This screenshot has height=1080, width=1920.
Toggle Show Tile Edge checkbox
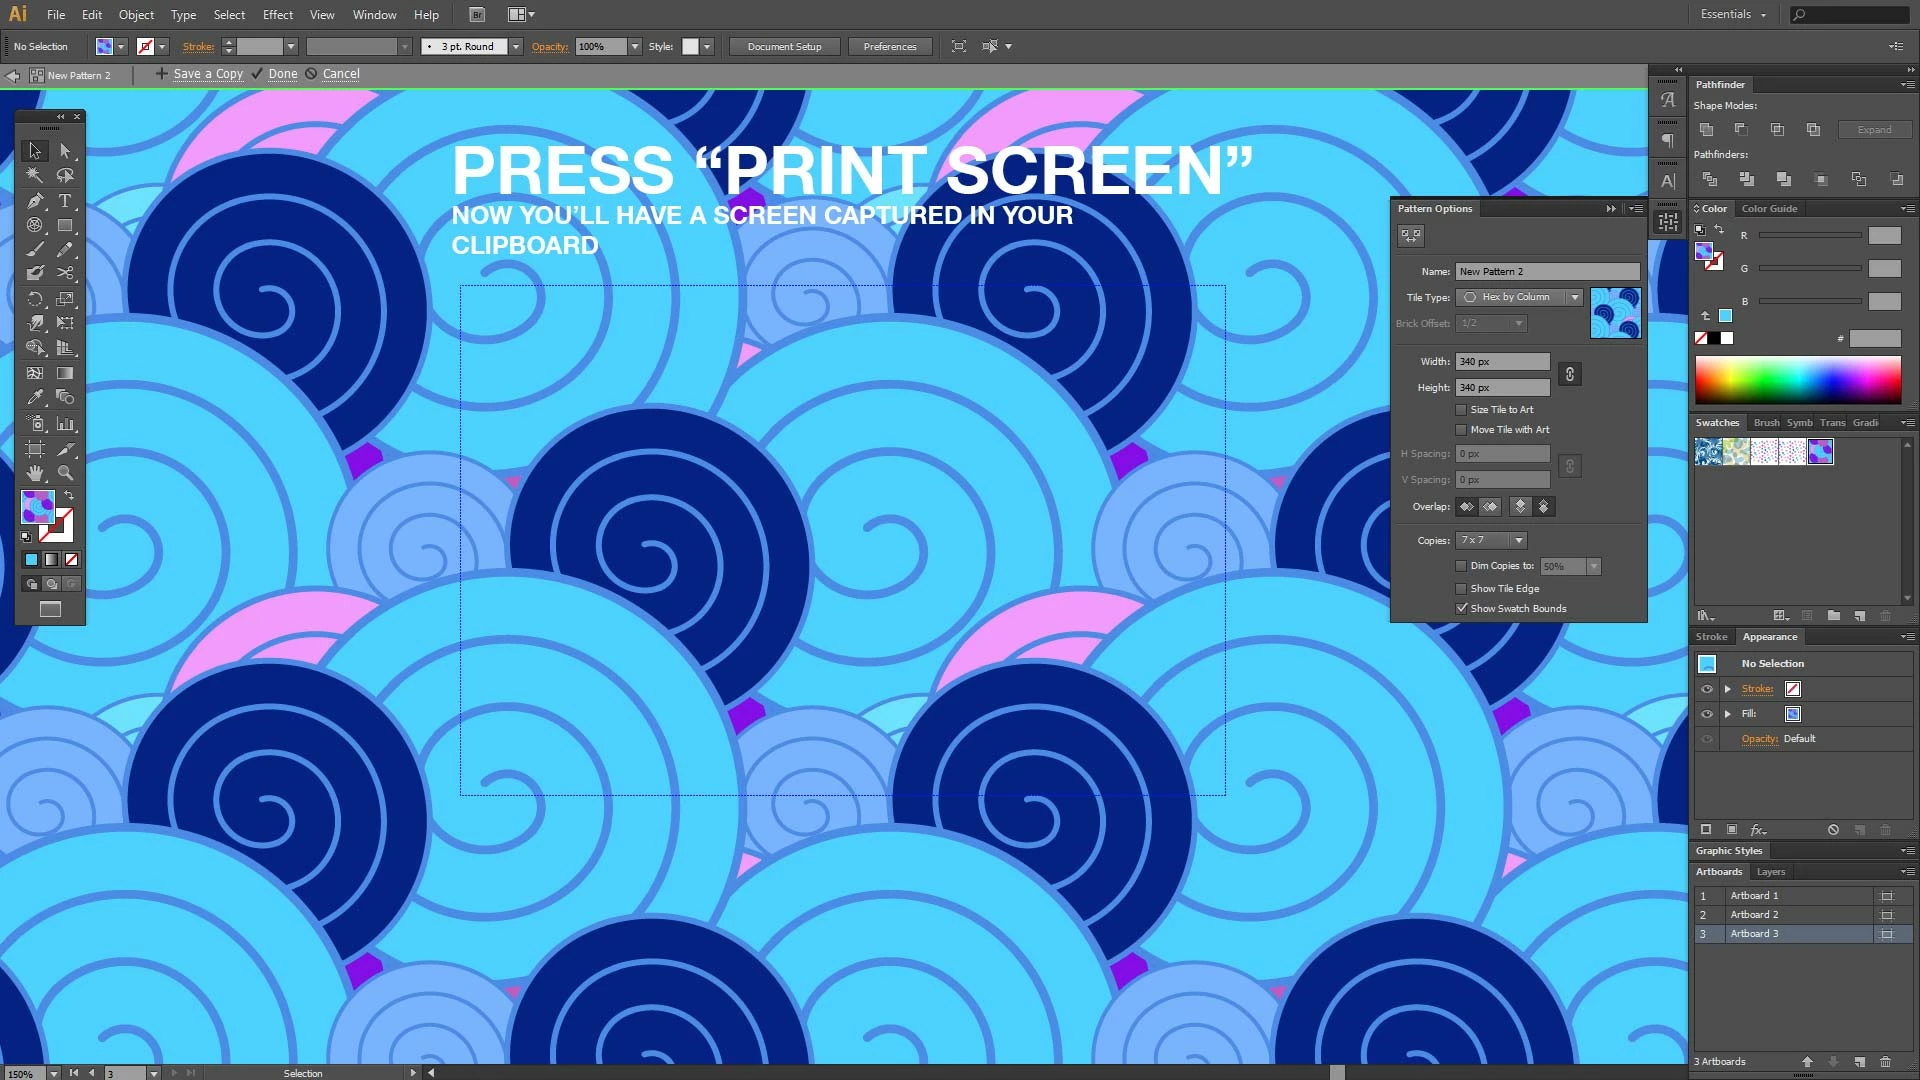[x=1461, y=589]
